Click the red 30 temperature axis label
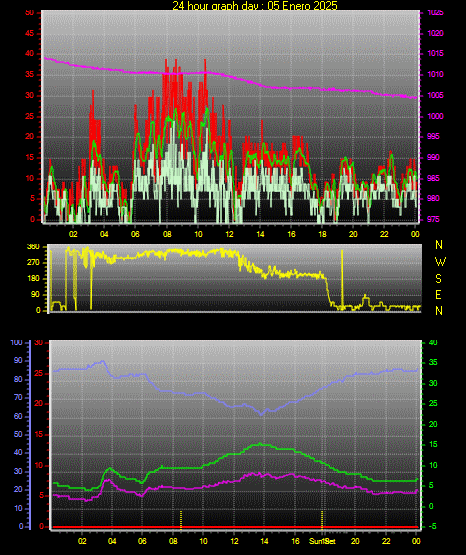This screenshot has height=555, width=466. tap(39, 343)
